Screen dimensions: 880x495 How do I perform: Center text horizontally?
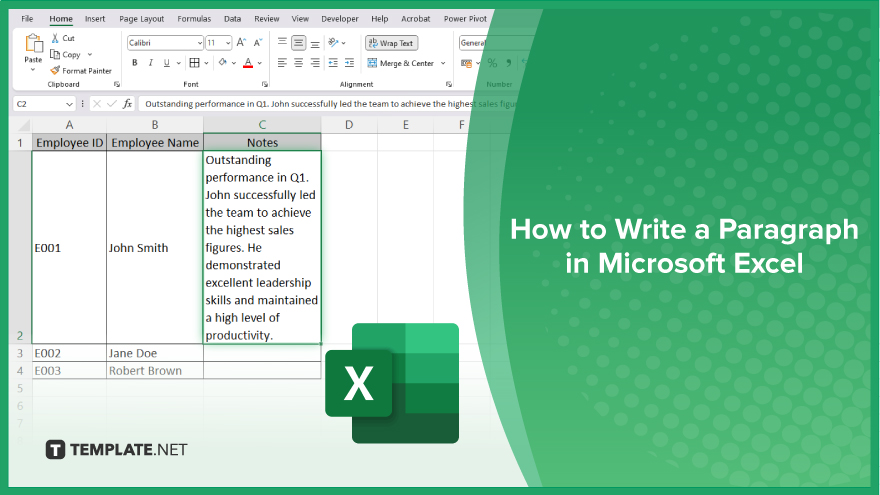299,63
